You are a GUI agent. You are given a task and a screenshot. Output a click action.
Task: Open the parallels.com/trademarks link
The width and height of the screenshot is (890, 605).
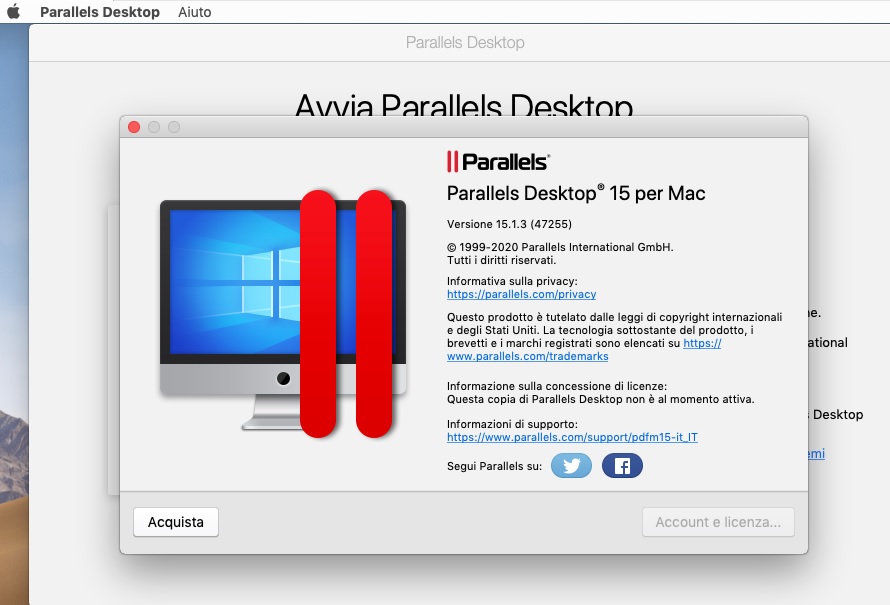click(527, 356)
